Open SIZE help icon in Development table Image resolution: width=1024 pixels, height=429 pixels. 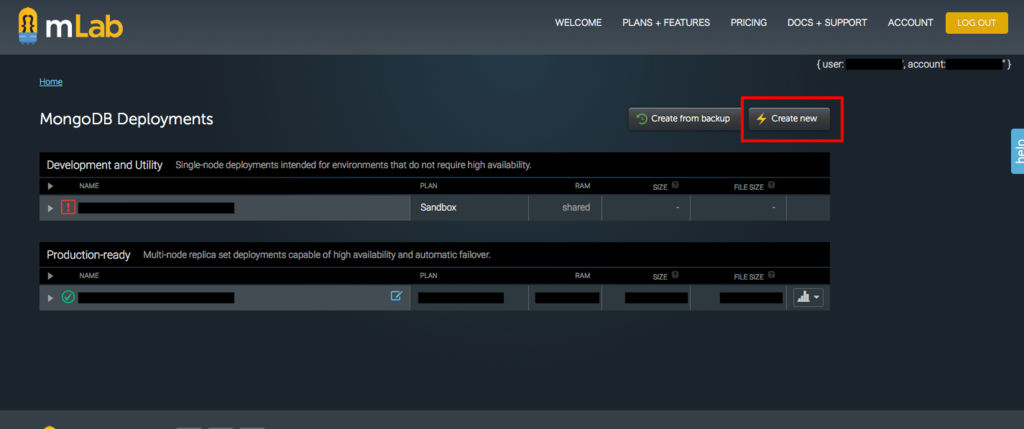675,185
